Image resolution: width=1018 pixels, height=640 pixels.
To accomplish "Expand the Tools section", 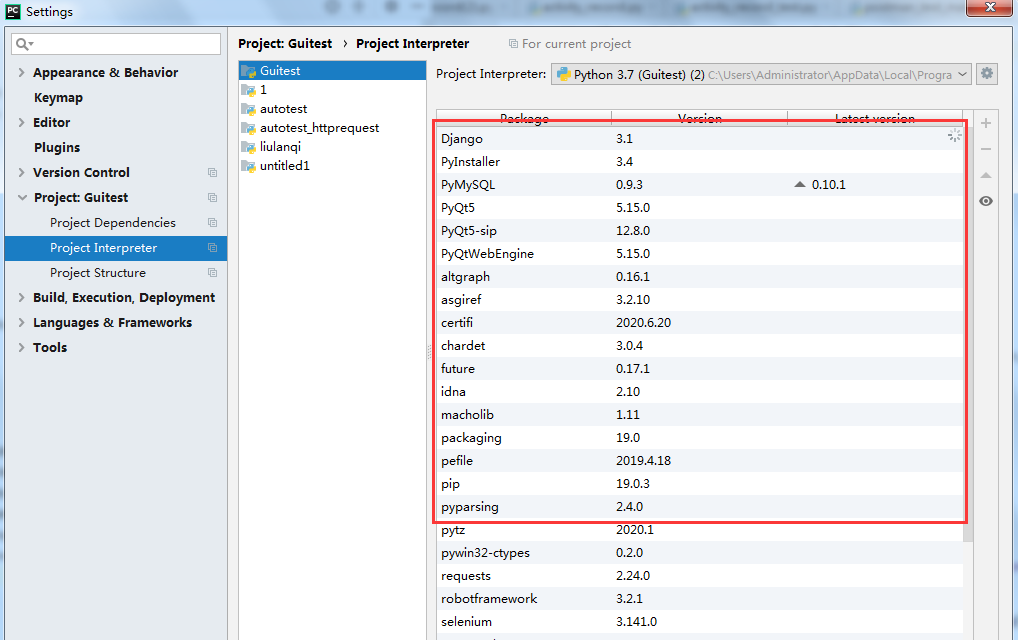I will coord(21,347).
